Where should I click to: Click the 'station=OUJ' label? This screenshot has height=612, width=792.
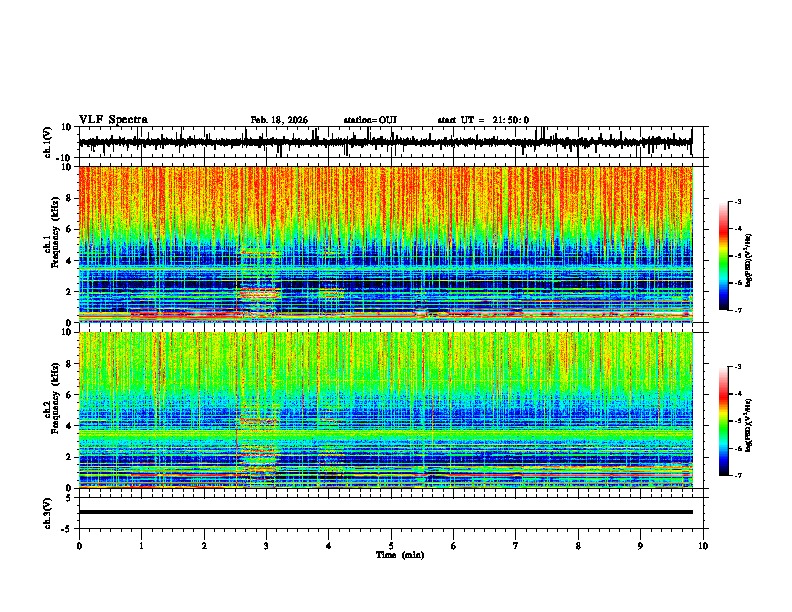[x=370, y=120]
